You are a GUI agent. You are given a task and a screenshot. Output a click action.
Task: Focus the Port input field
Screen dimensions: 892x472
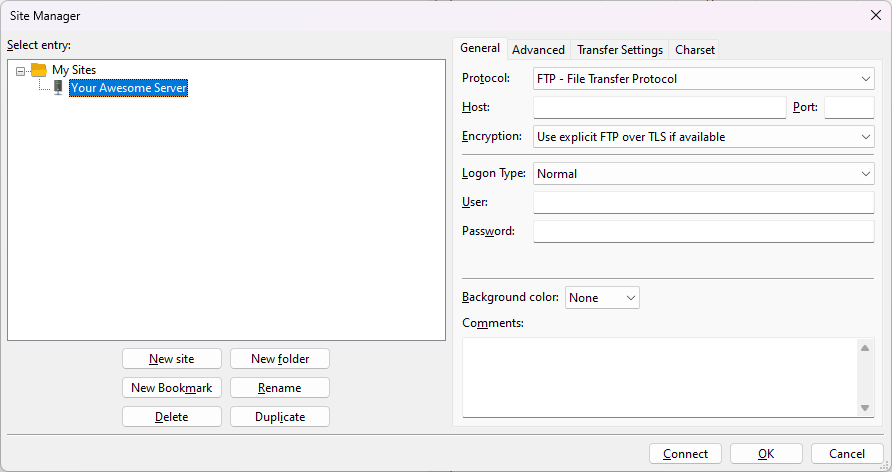(x=849, y=108)
